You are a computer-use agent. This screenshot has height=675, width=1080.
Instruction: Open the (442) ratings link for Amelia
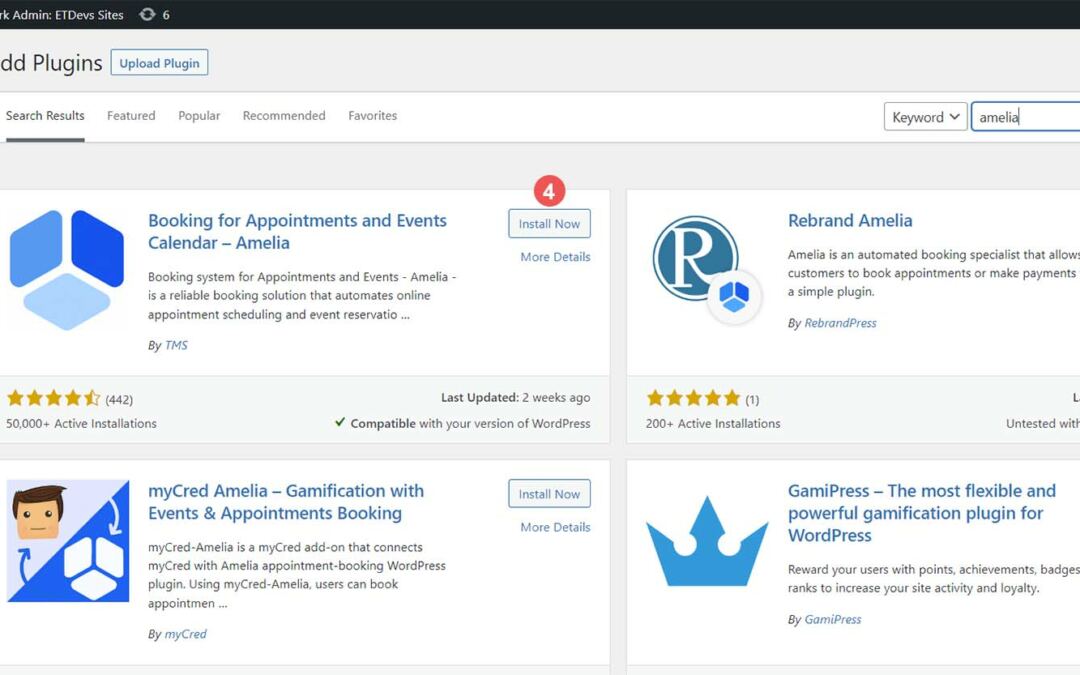click(120, 397)
